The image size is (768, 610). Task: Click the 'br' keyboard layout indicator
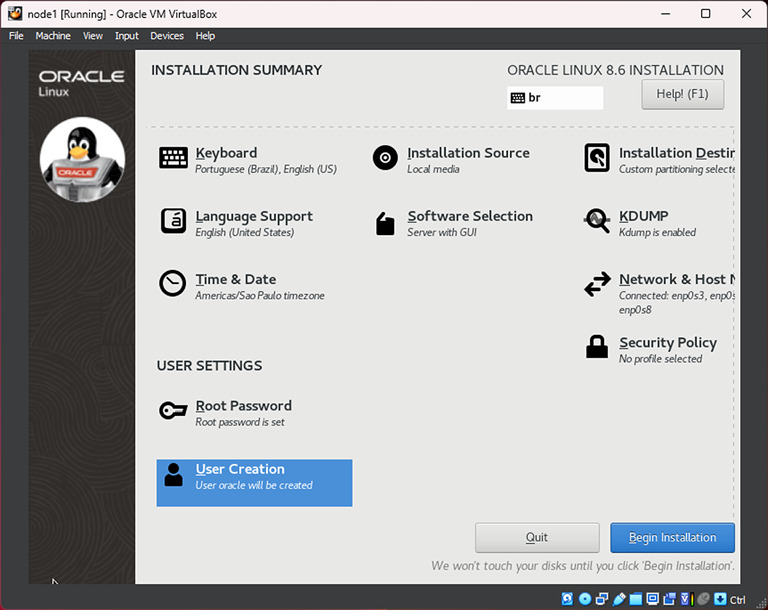click(555, 98)
